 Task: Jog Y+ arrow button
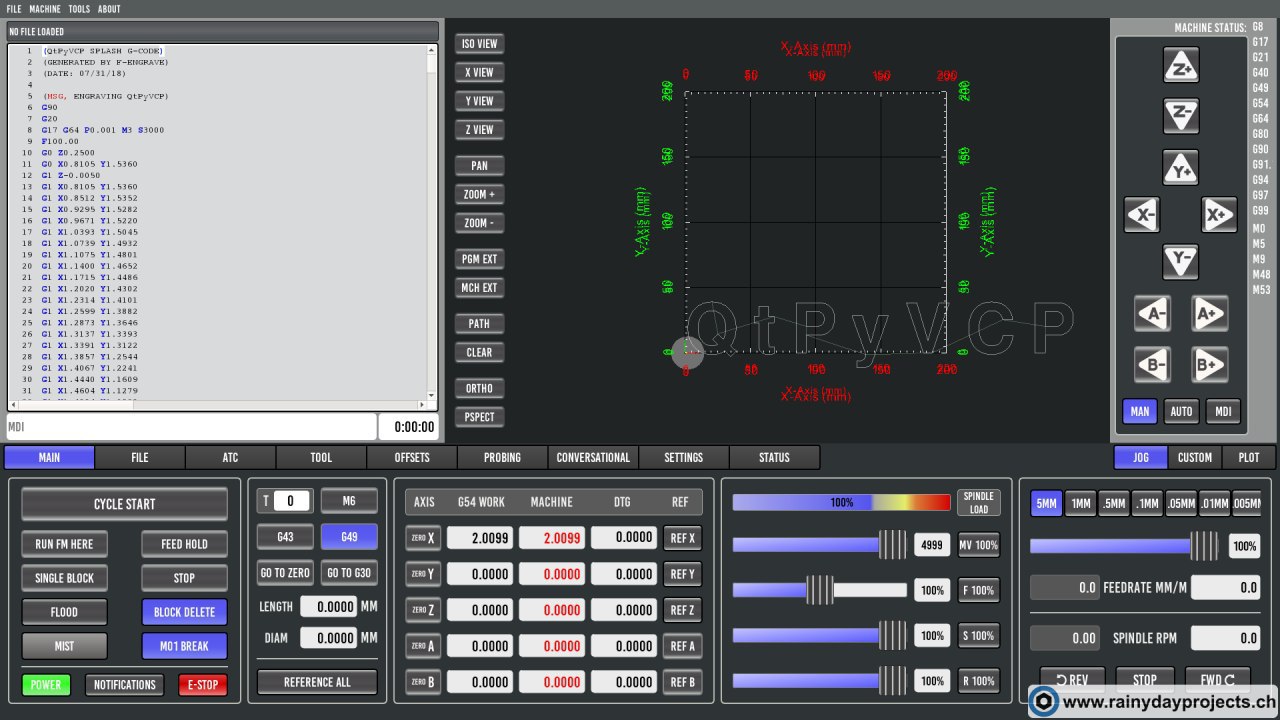tap(1181, 168)
